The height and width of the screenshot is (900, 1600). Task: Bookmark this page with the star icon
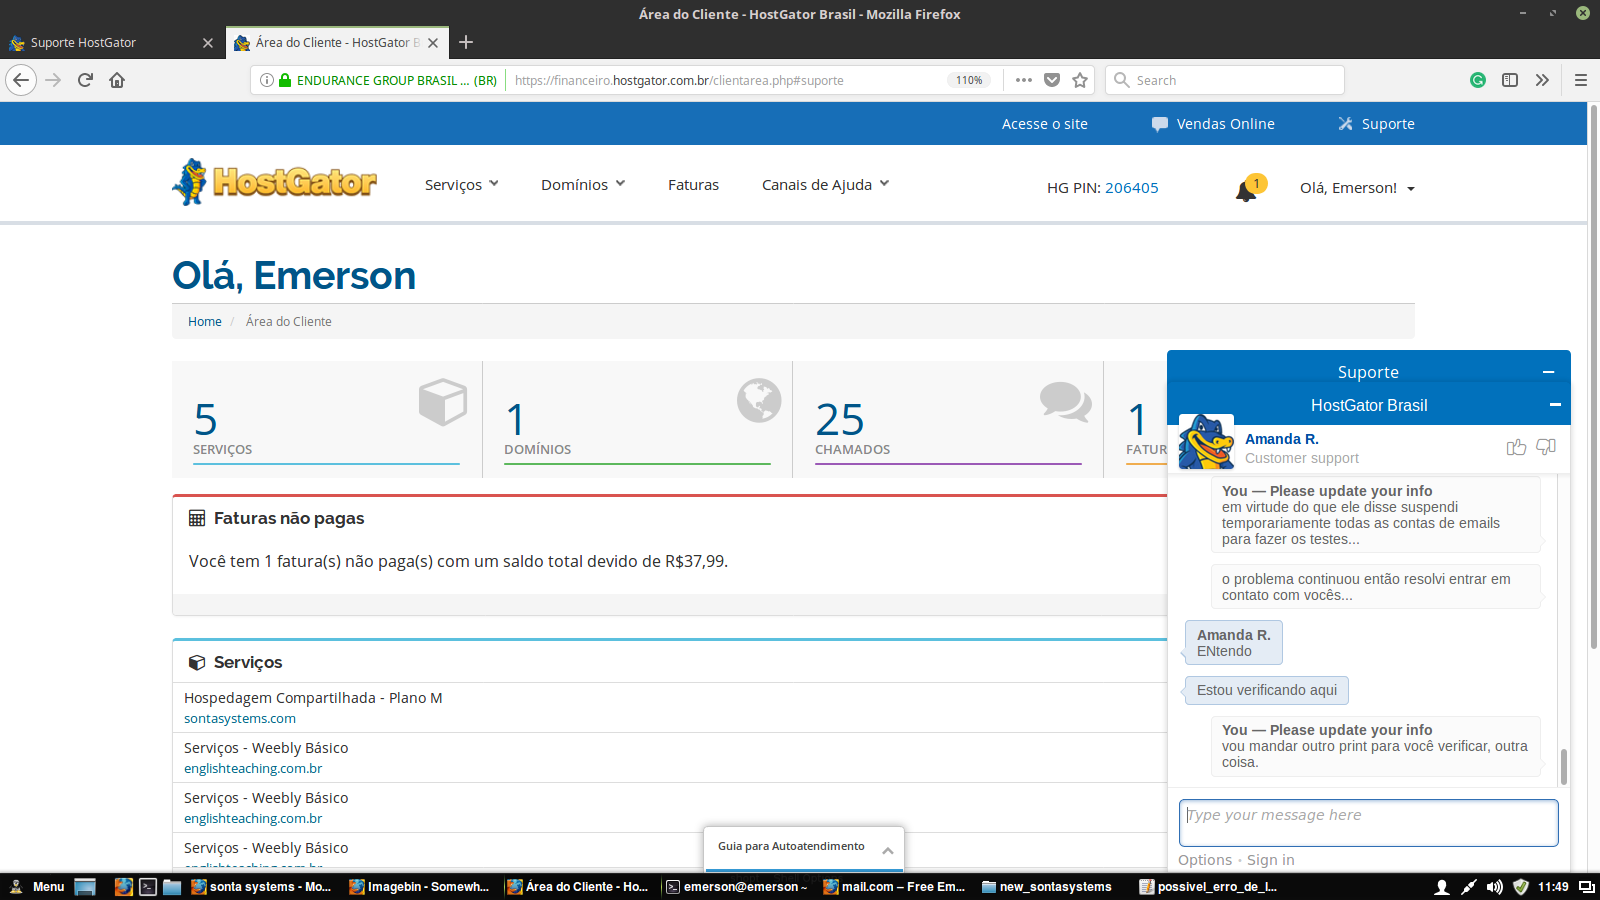[1080, 80]
